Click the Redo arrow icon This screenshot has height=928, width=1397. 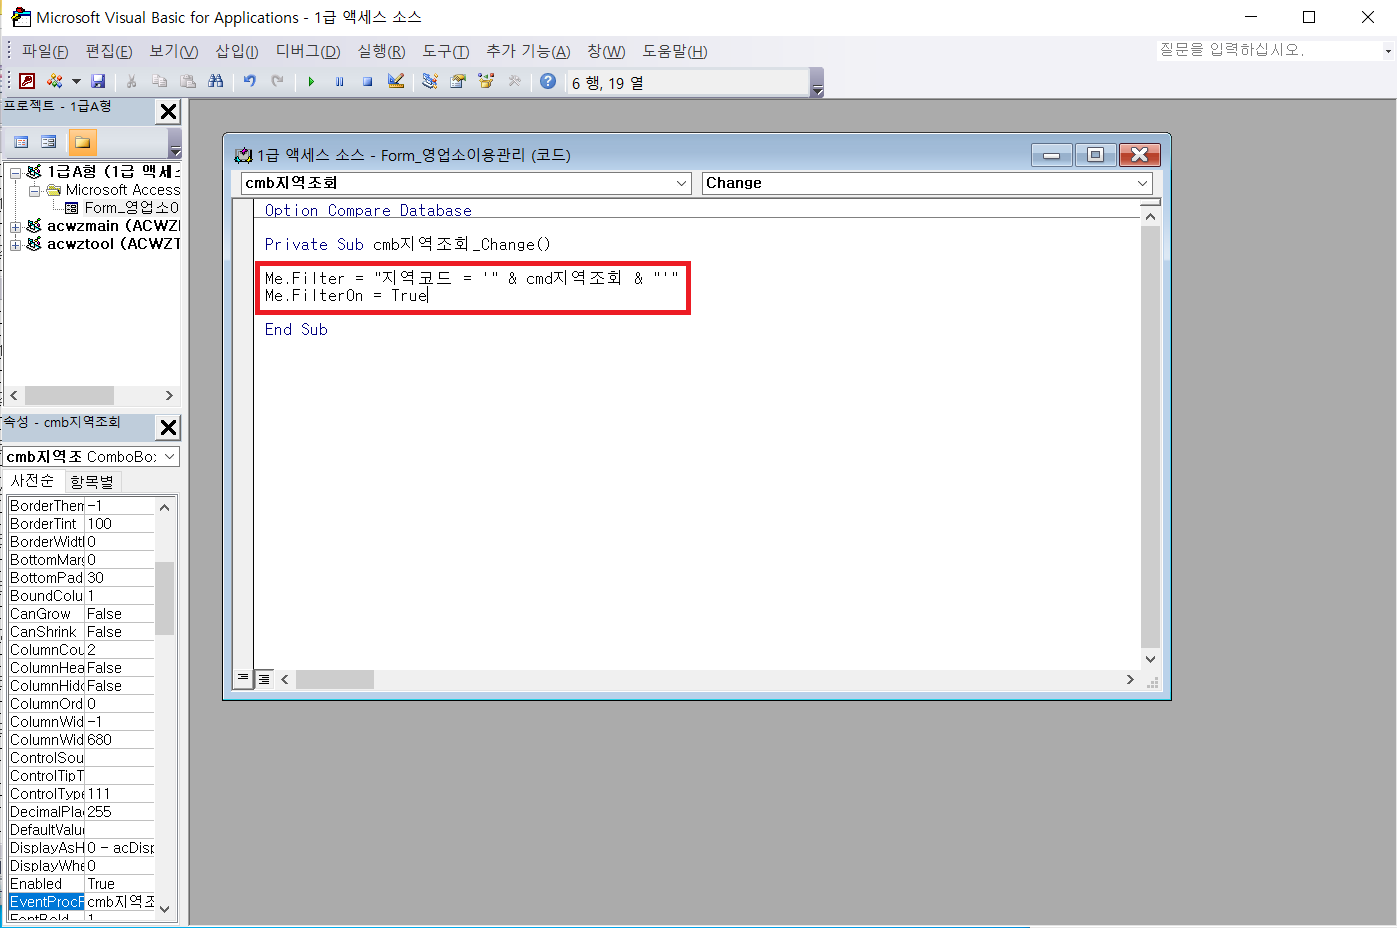tap(278, 81)
